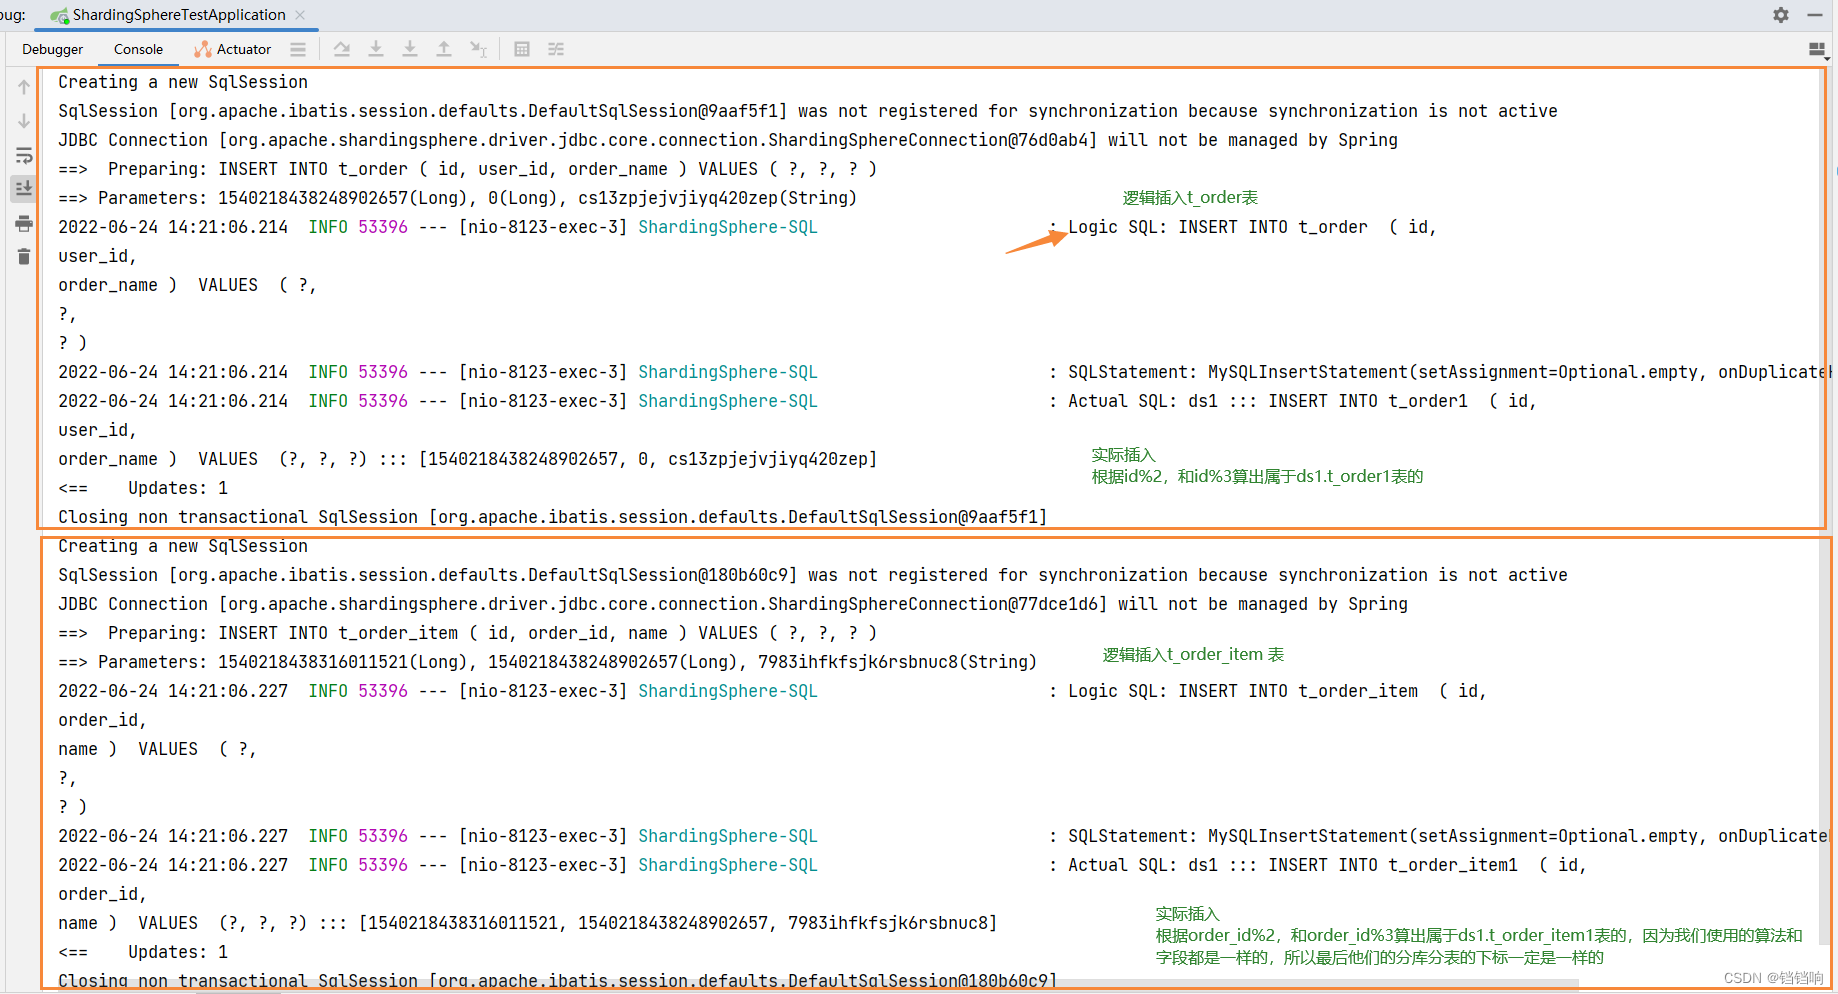1838x994 pixels.
Task: Click the Print console output icon
Action: pyautogui.click(x=24, y=223)
